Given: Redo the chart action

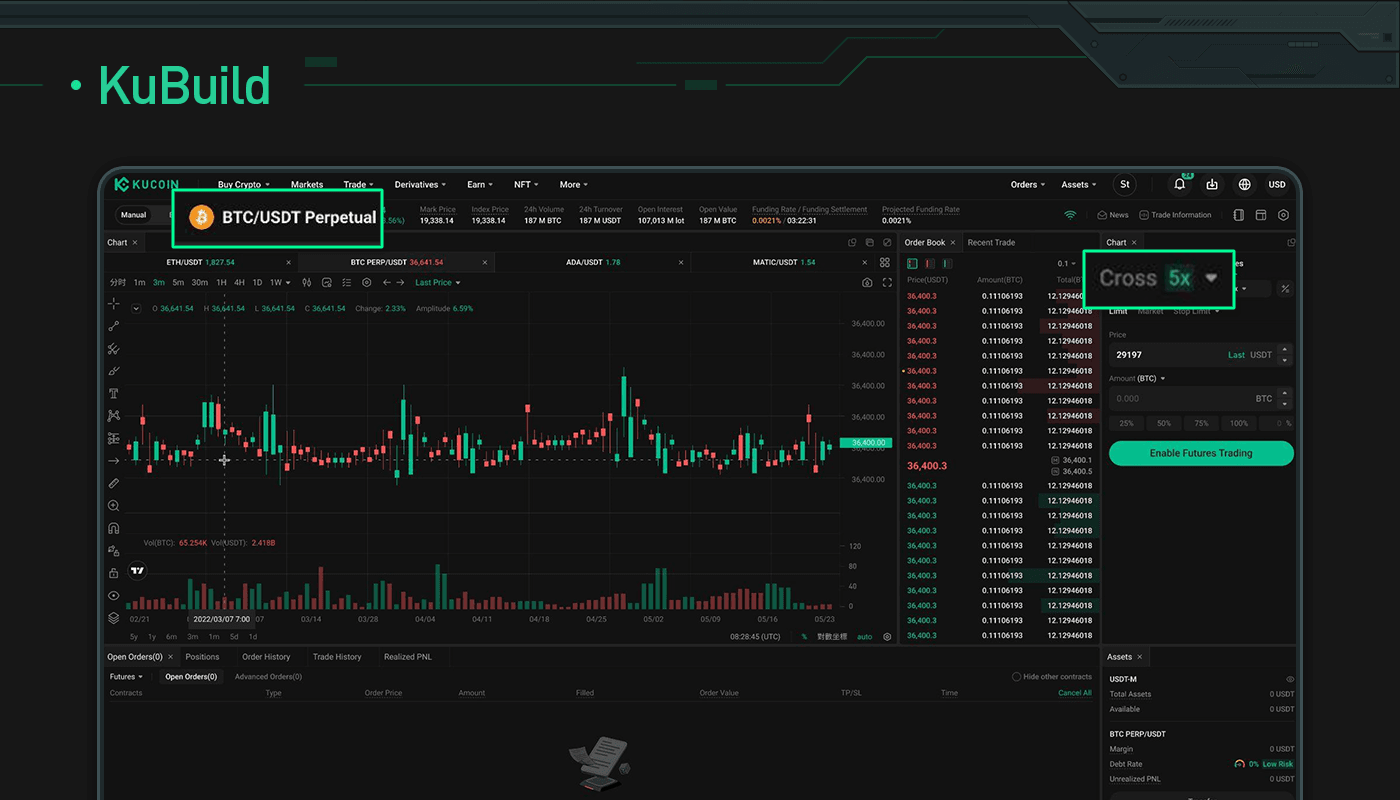Looking at the screenshot, I should click(x=402, y=283).
